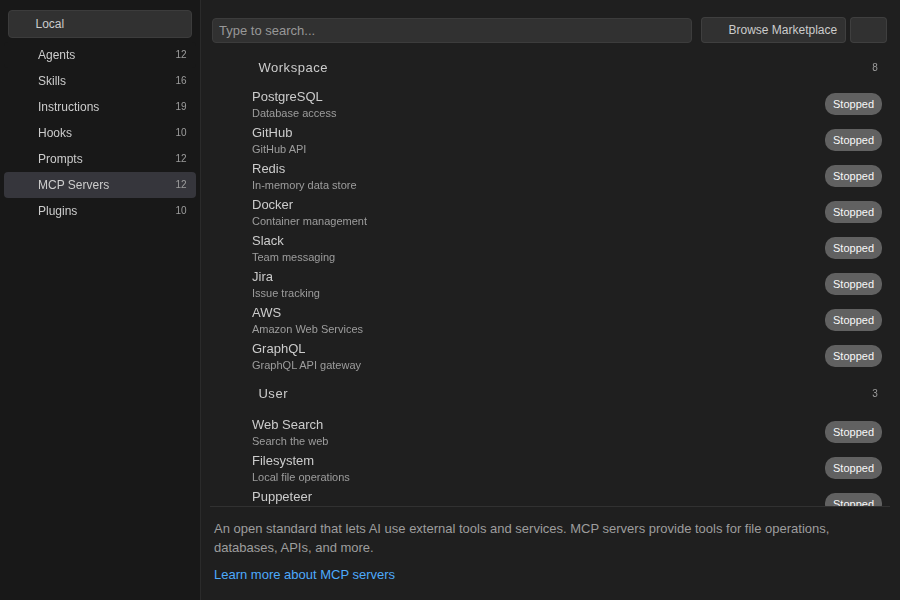Select the Slack server row

(x=549, y=249)
